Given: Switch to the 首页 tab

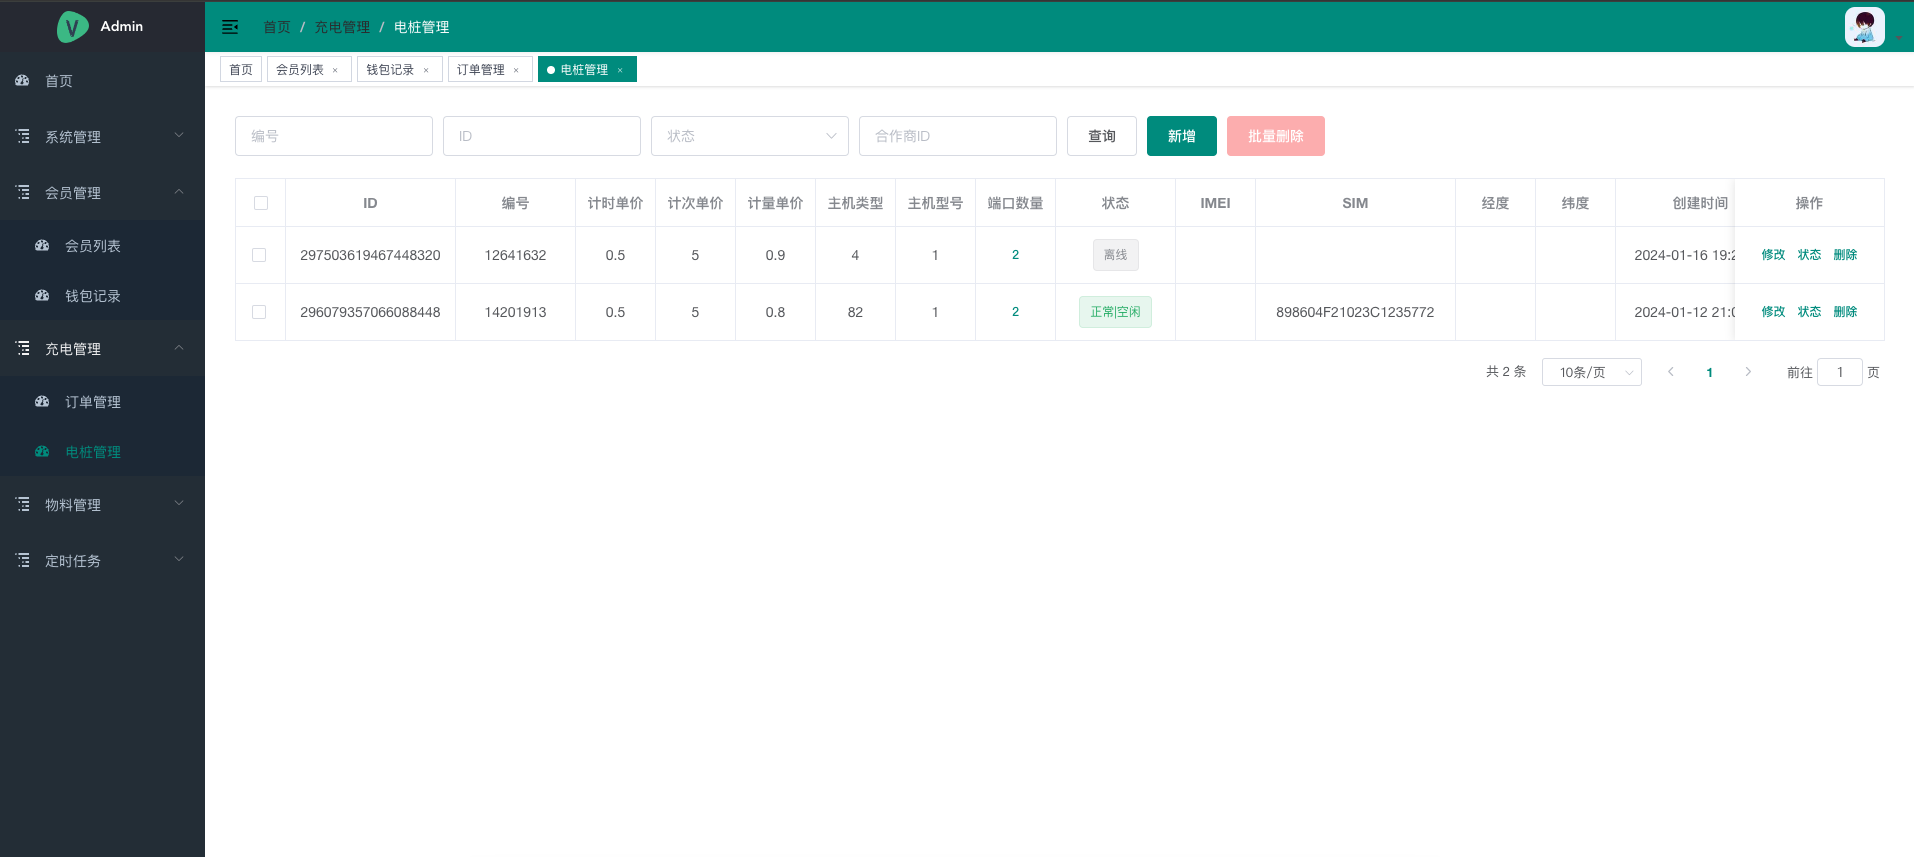Looking at the screenshot, I should tap(241, 70).
